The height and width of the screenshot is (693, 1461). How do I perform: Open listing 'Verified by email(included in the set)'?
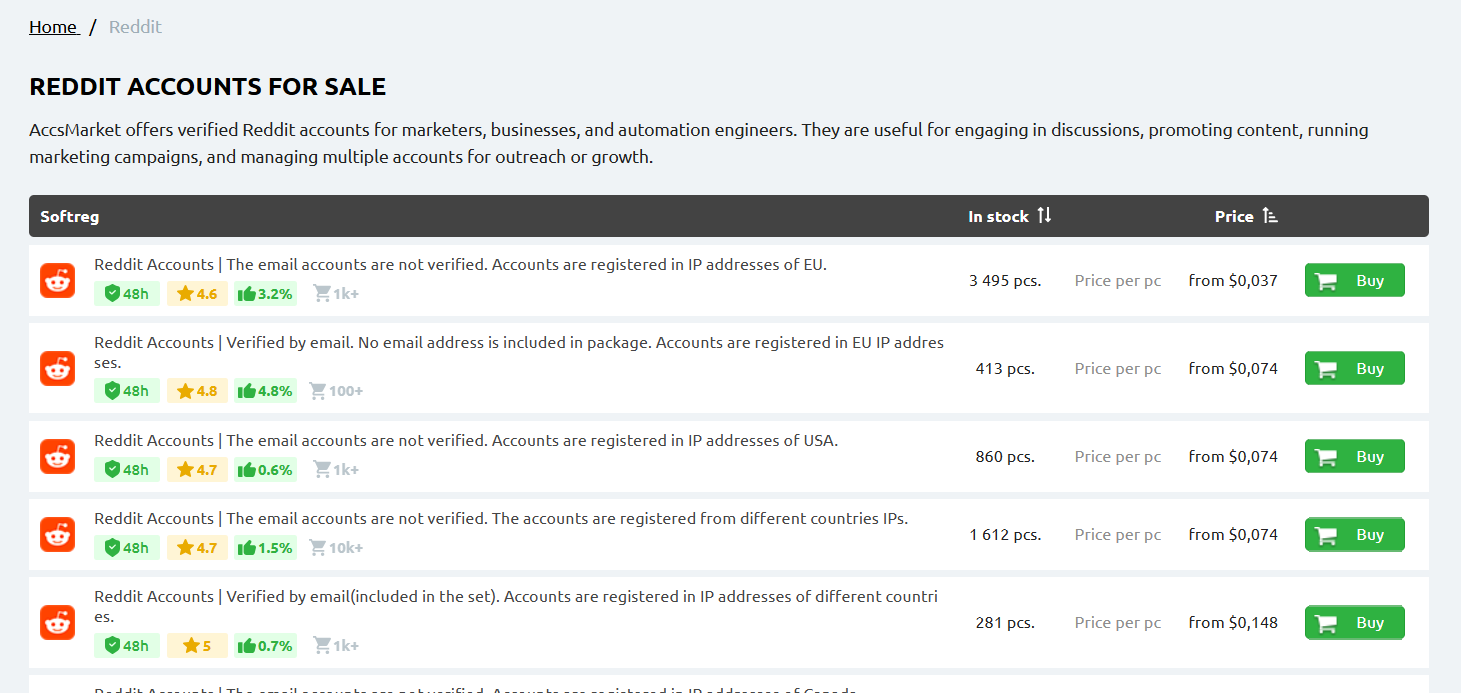tap(516, 606)
